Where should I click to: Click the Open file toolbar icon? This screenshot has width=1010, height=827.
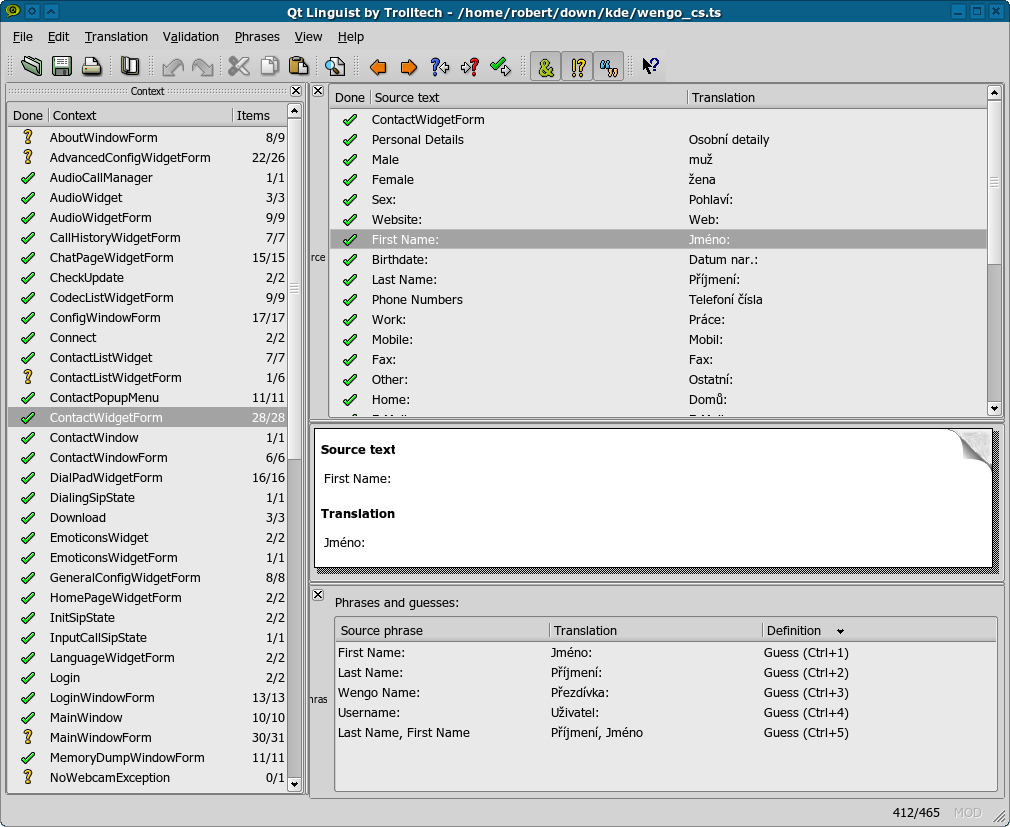pos(32,67)
